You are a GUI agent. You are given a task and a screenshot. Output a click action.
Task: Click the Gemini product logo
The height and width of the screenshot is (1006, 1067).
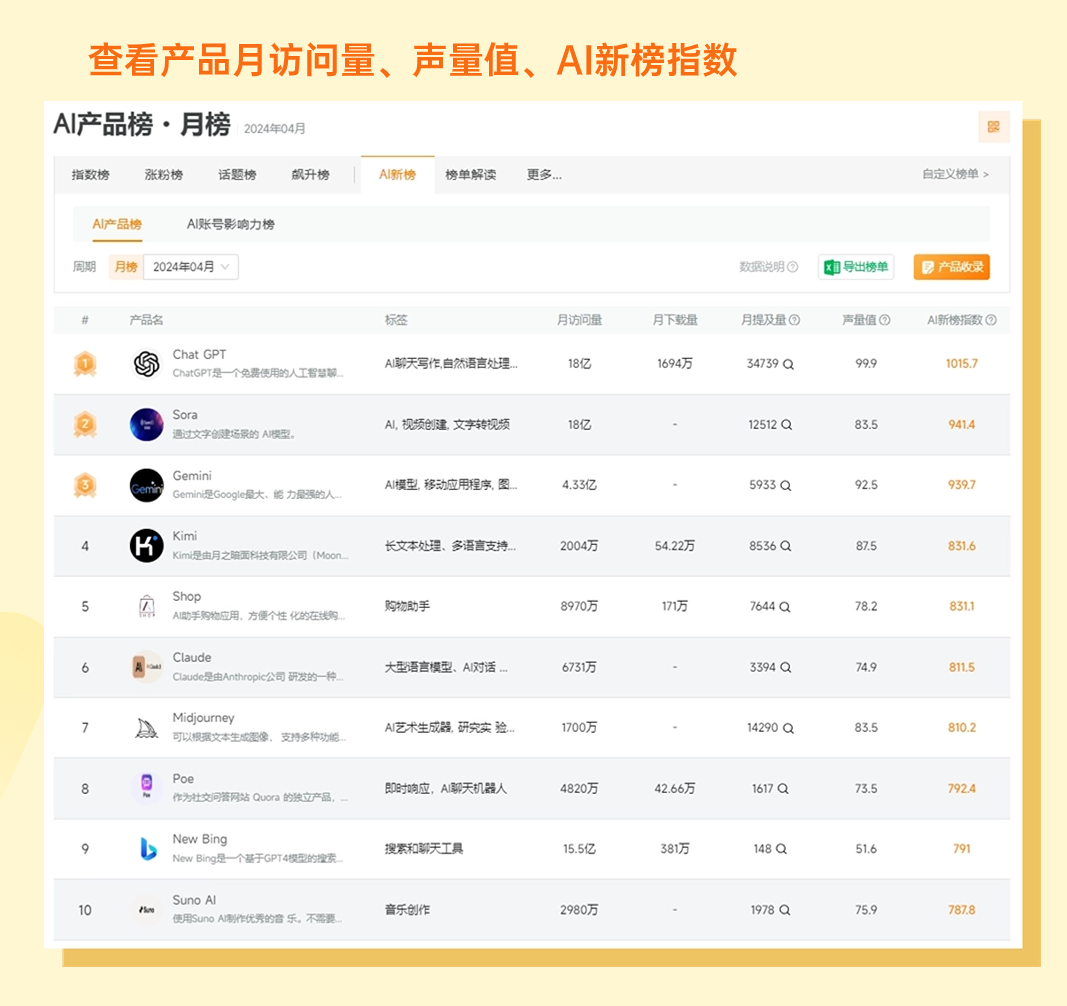pos(146,485)
